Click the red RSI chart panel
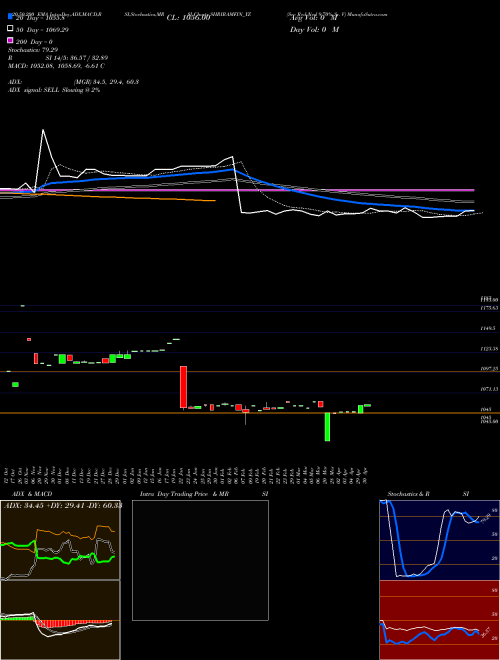Screen dimensions: 500x660 tap(439, 620)
